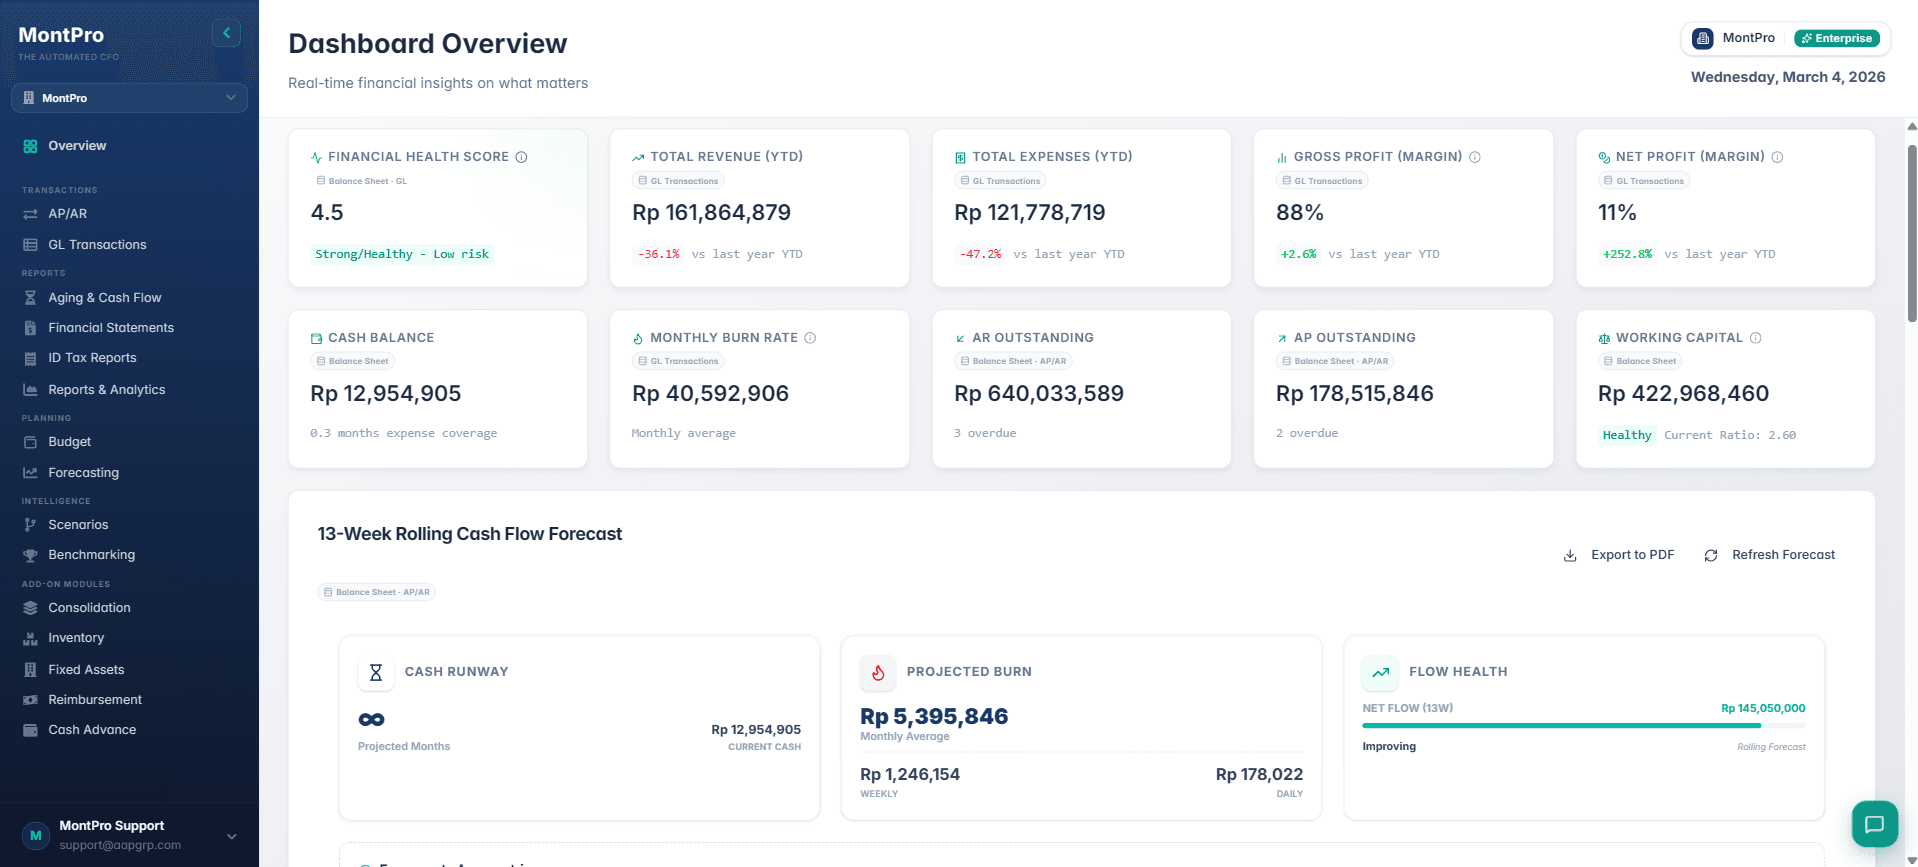This screenshot has width=1918, height=867.
Task: Show Working Capital info tooltip
Action: coord(1755,338)
